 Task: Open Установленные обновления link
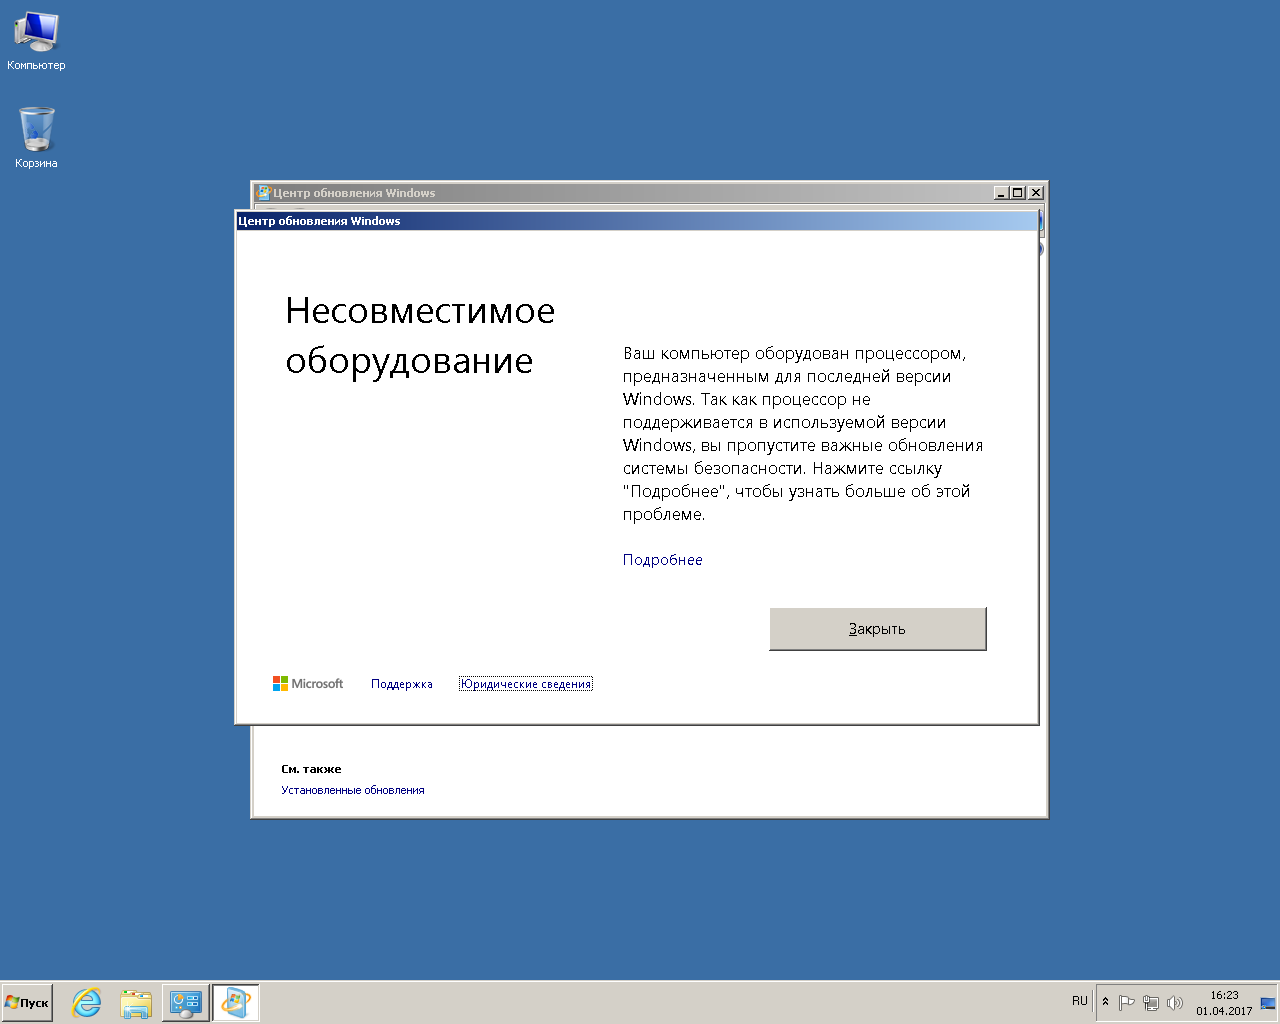click(x=352, y=790)
